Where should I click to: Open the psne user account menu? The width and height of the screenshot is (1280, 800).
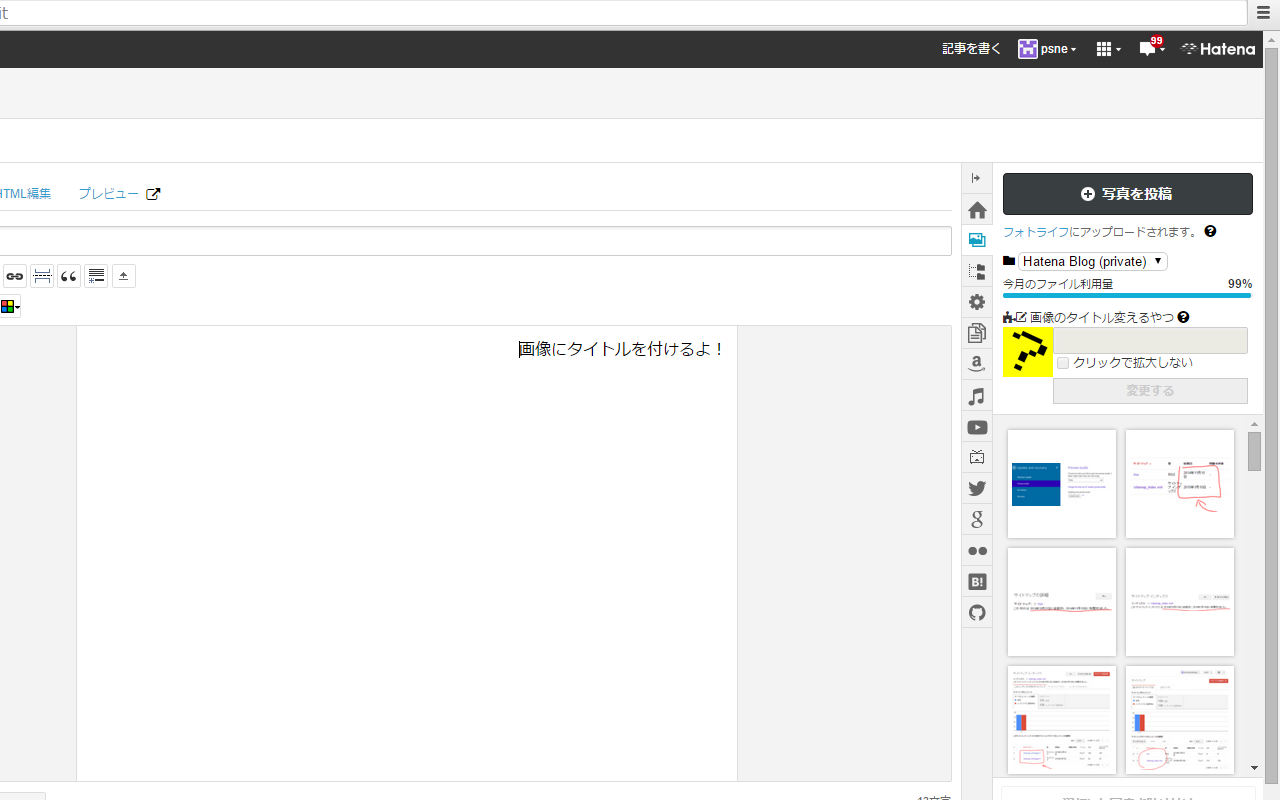(1047, 49)
